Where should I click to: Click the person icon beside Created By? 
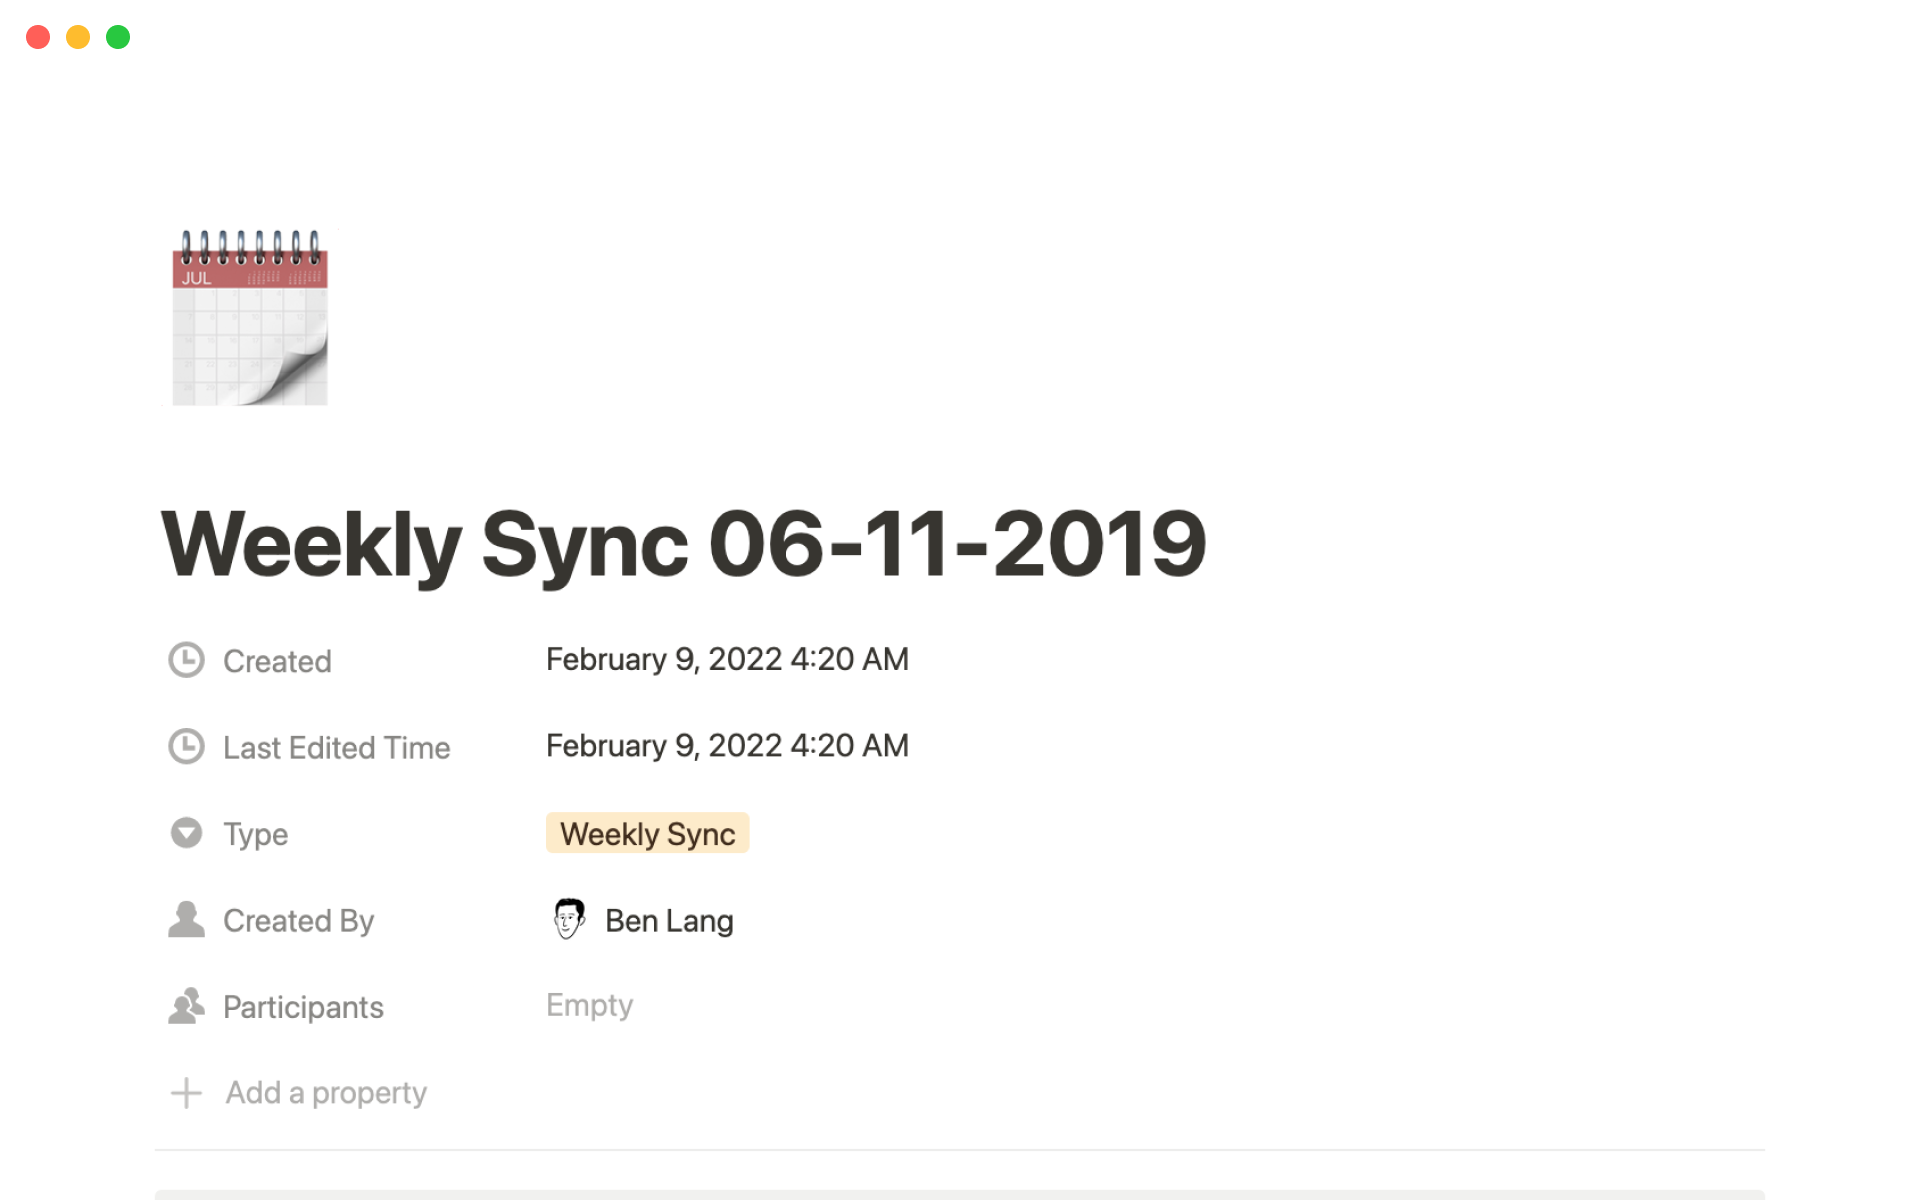click(x=186, y=920)
